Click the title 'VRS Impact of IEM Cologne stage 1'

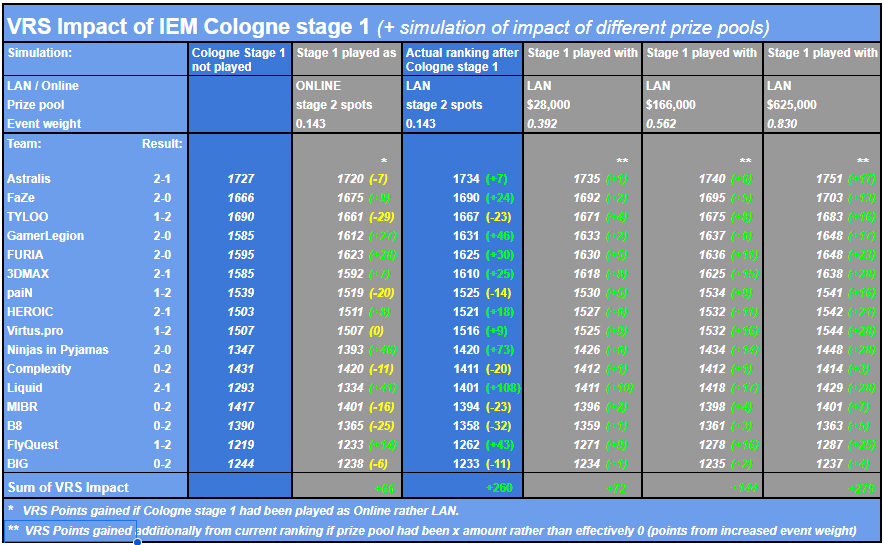[x=188, y=26]
